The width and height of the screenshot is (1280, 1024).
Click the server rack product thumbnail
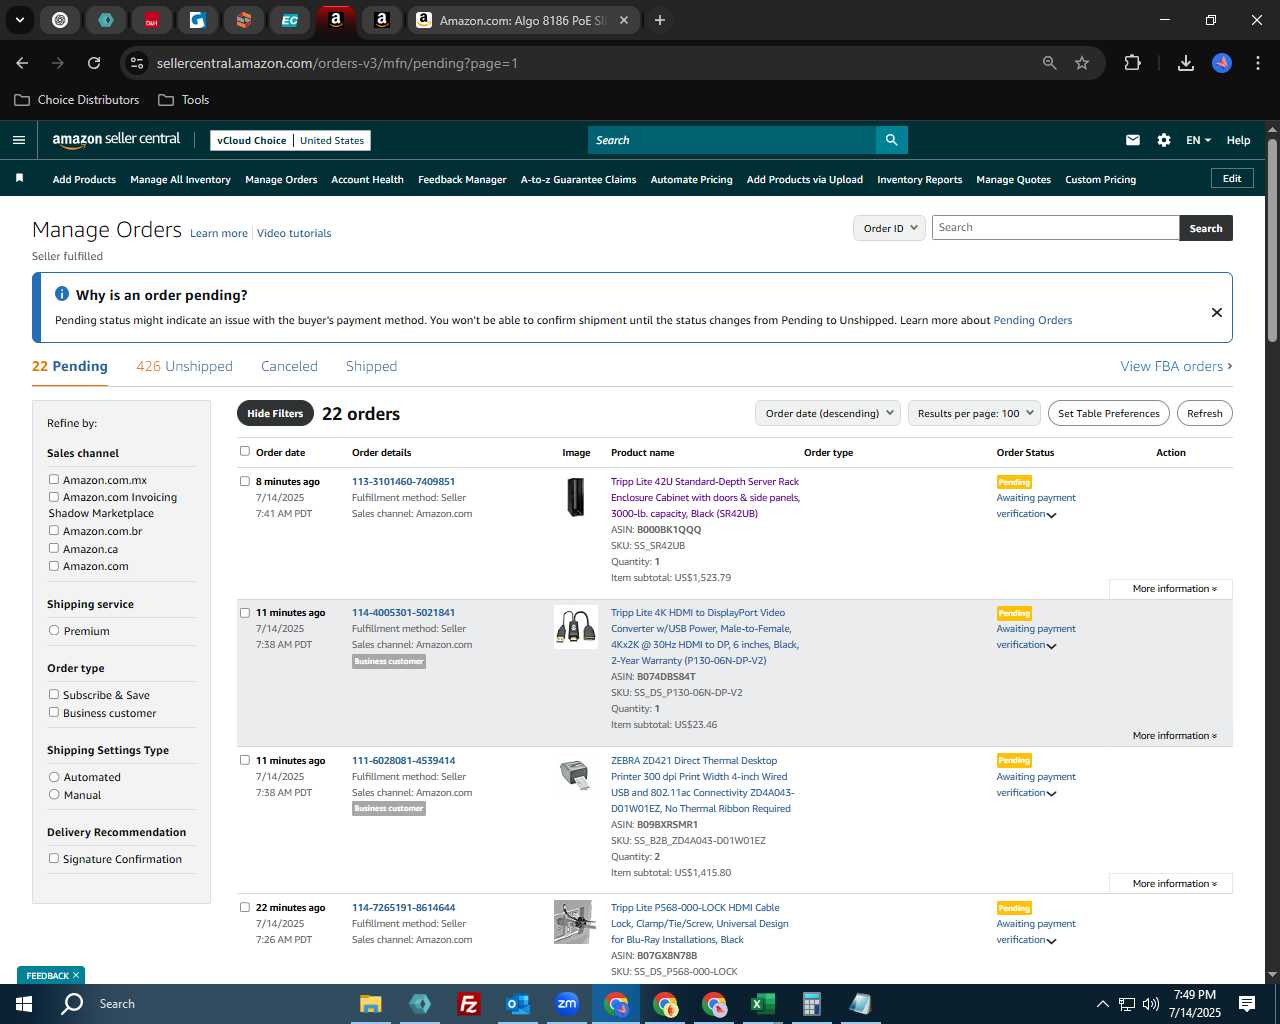click(x=575, y=497)
